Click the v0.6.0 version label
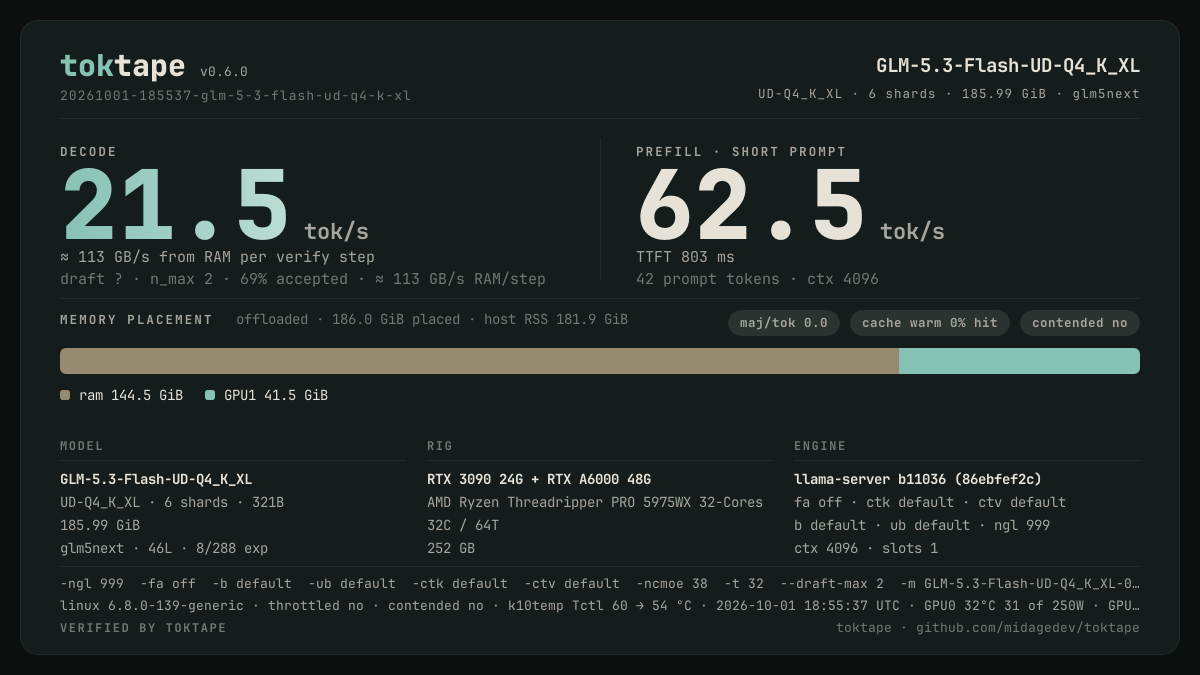This screenshot has width=1200, height=675. 224,72
